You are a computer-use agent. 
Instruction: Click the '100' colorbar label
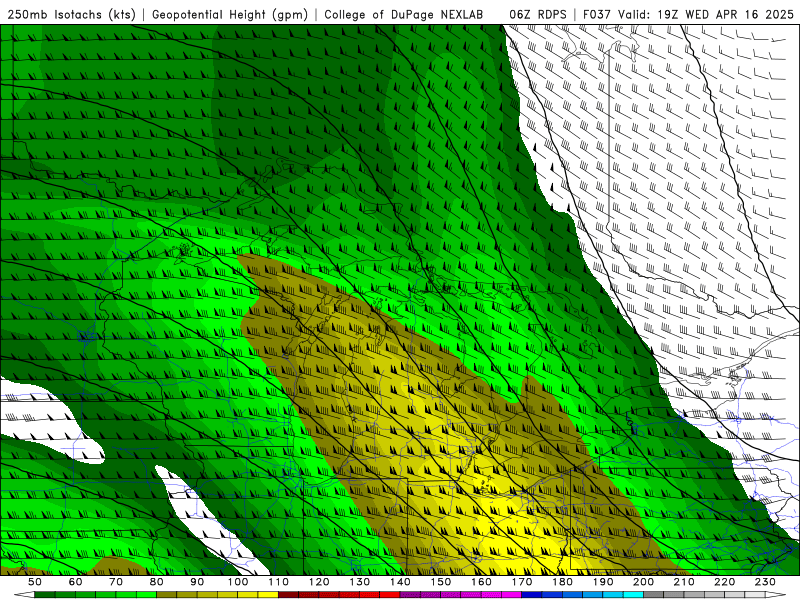(238, 582)
